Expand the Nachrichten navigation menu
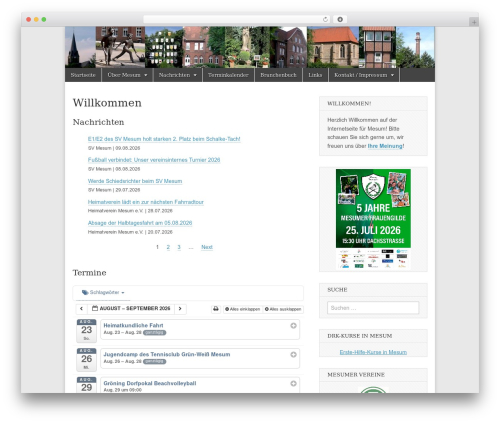The width and height of the screenshot is (500, 423). point(178,75)
